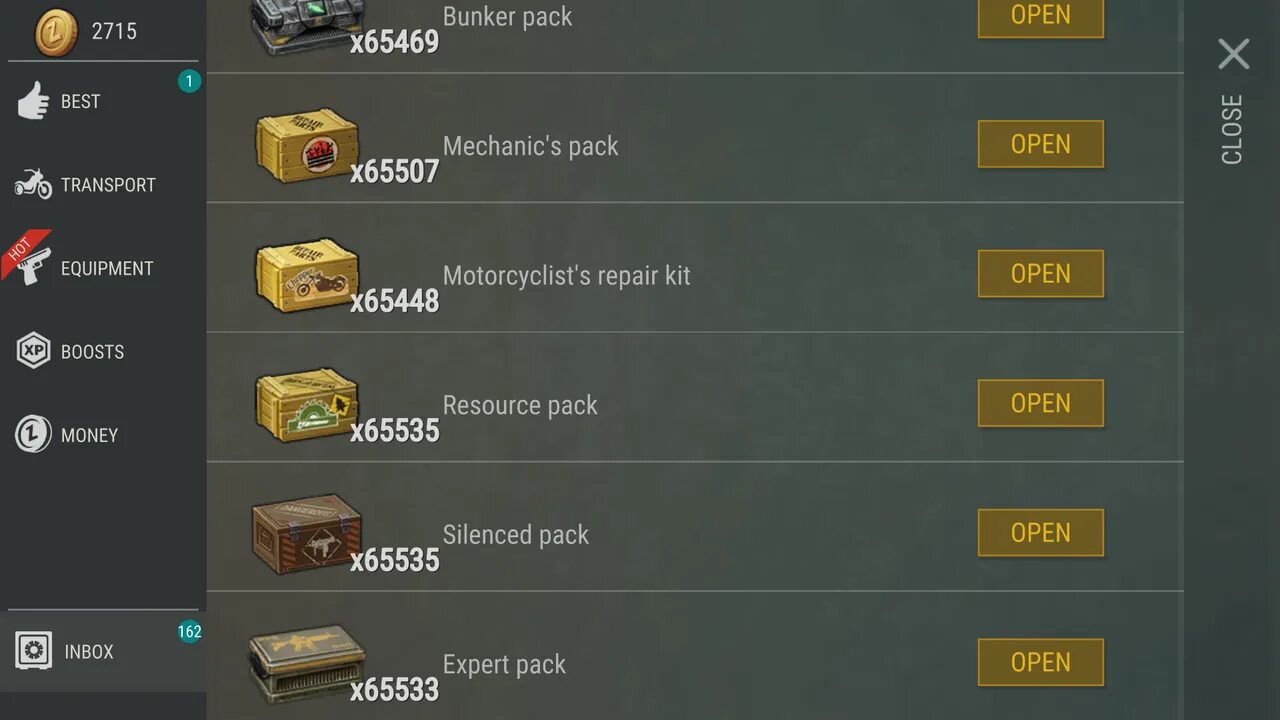Open the Mechanic's pack

[1040, 144]
